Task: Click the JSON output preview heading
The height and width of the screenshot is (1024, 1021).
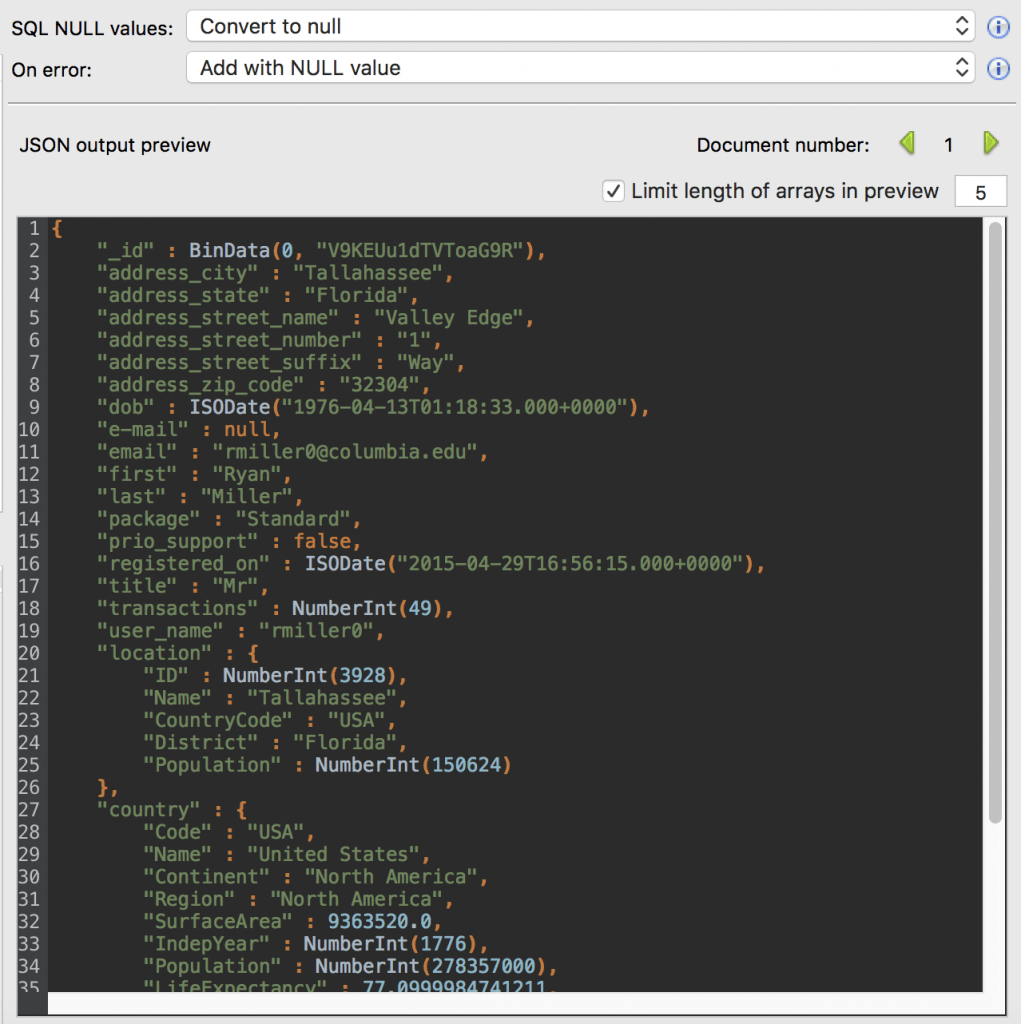Action: click(x=115, y=144)
